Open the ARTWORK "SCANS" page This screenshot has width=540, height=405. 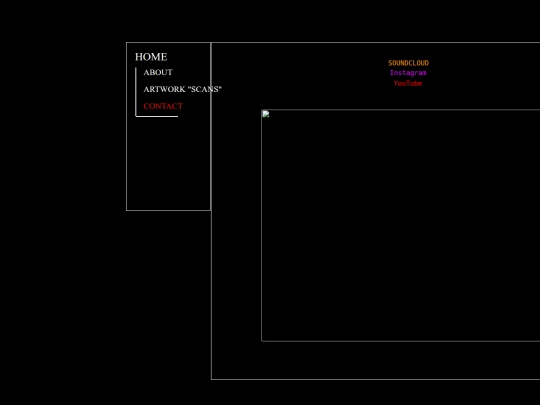[183, 89]
